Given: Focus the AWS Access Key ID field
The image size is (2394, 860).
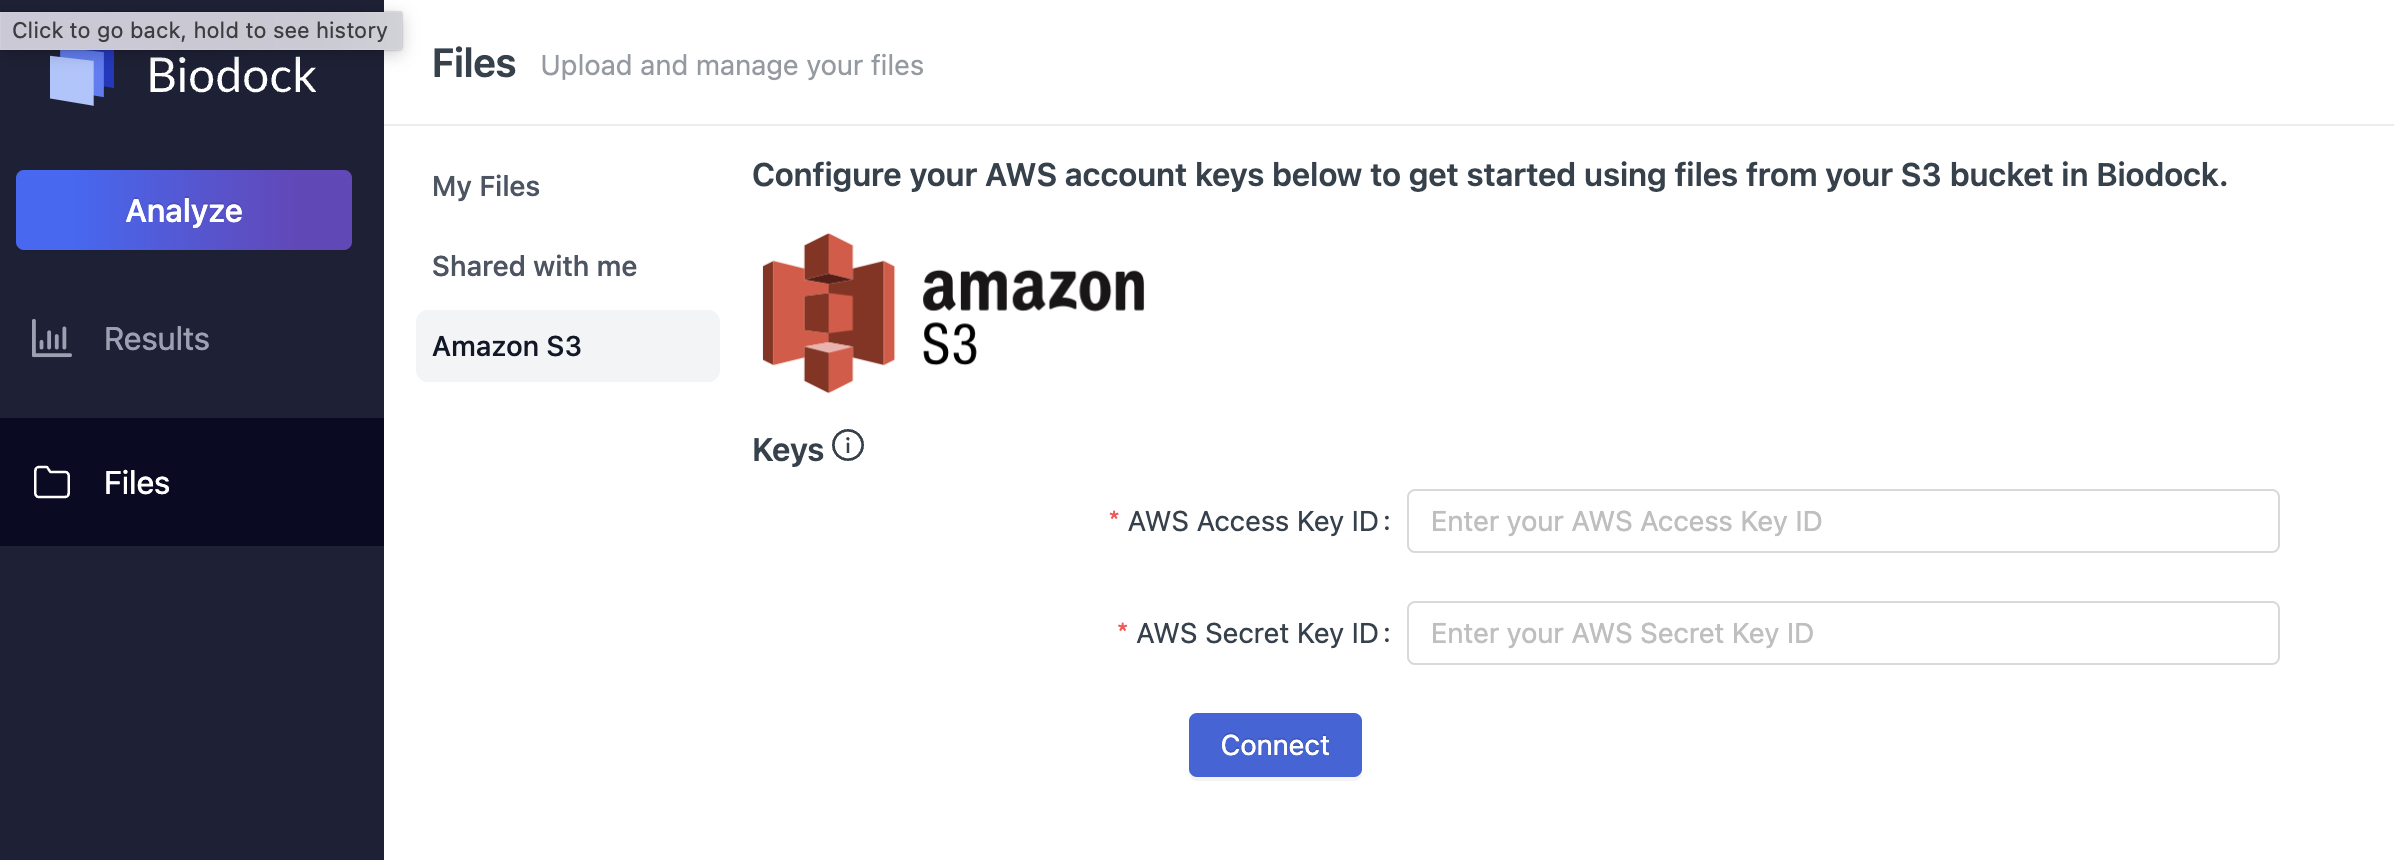Looking at the screenshot, I should 1843,521.
